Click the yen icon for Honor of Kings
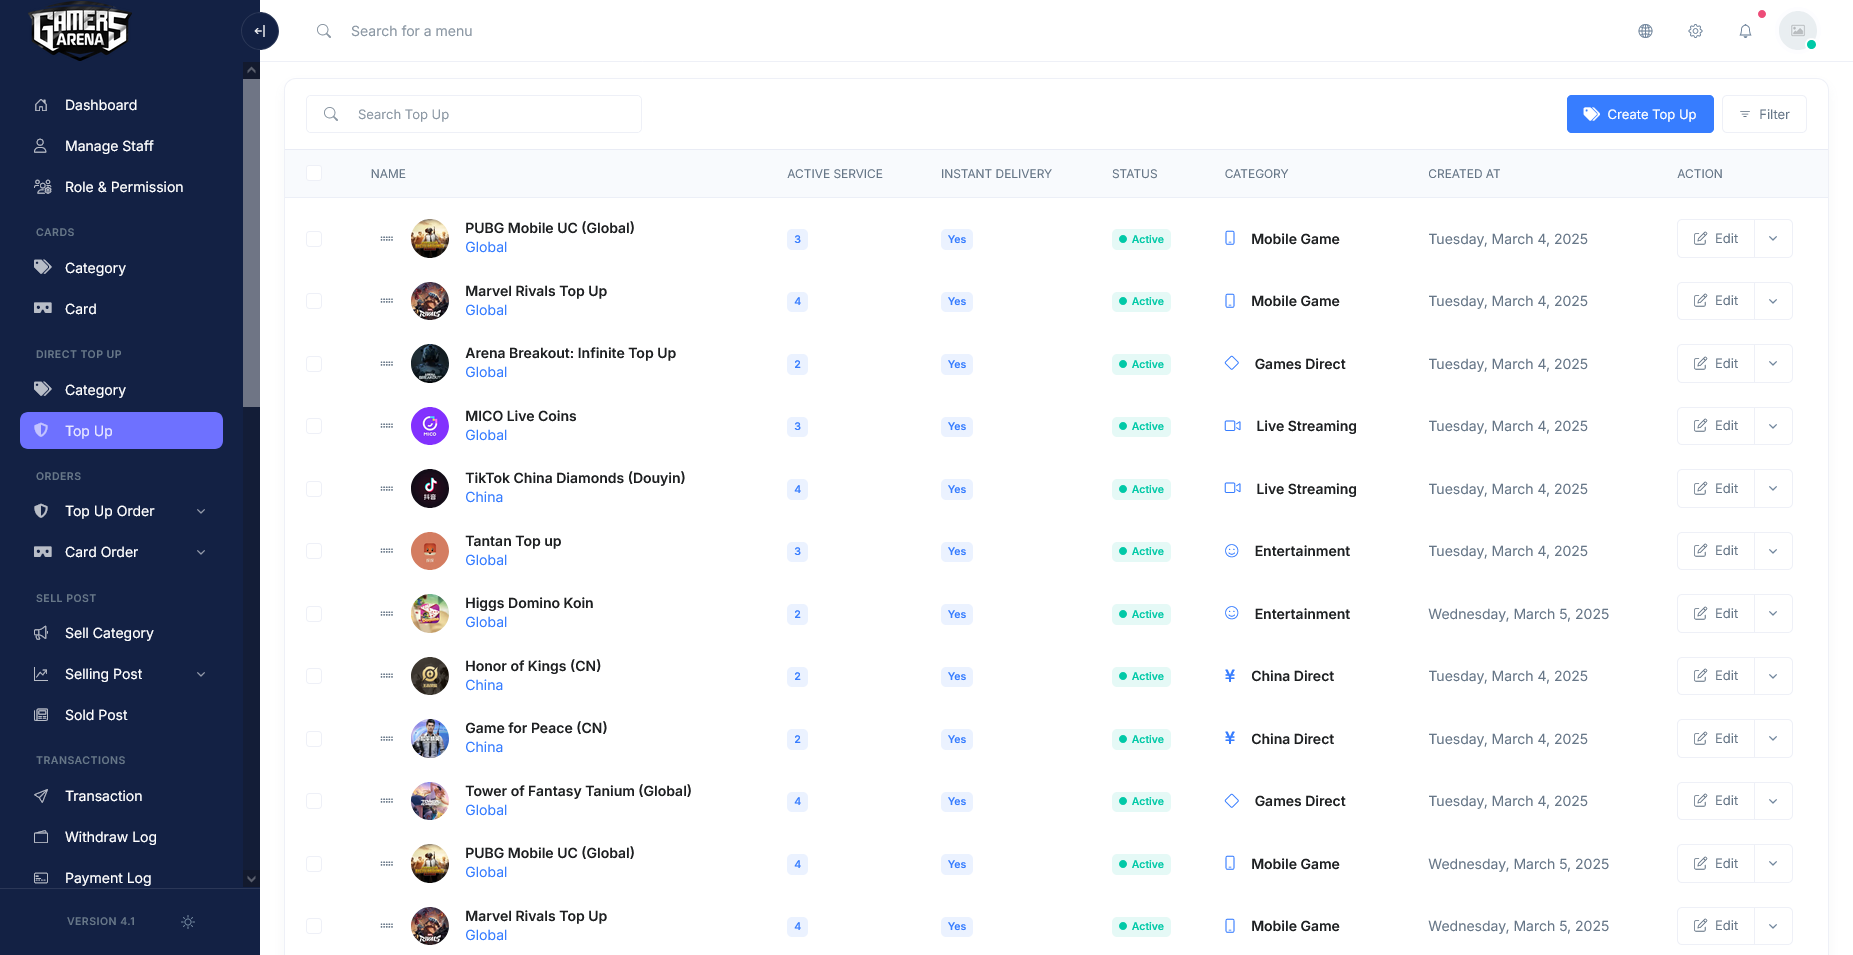Image resolution: width=1853 pixels, height=955 pixels. [x=1230, y=676]
